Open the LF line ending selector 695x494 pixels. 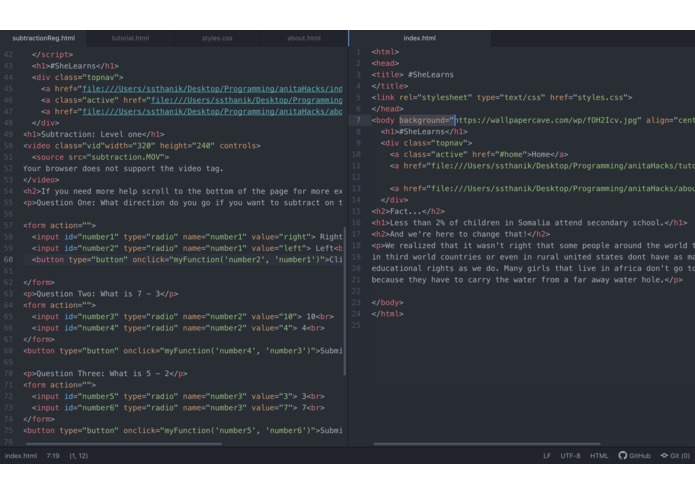point(547,455)
